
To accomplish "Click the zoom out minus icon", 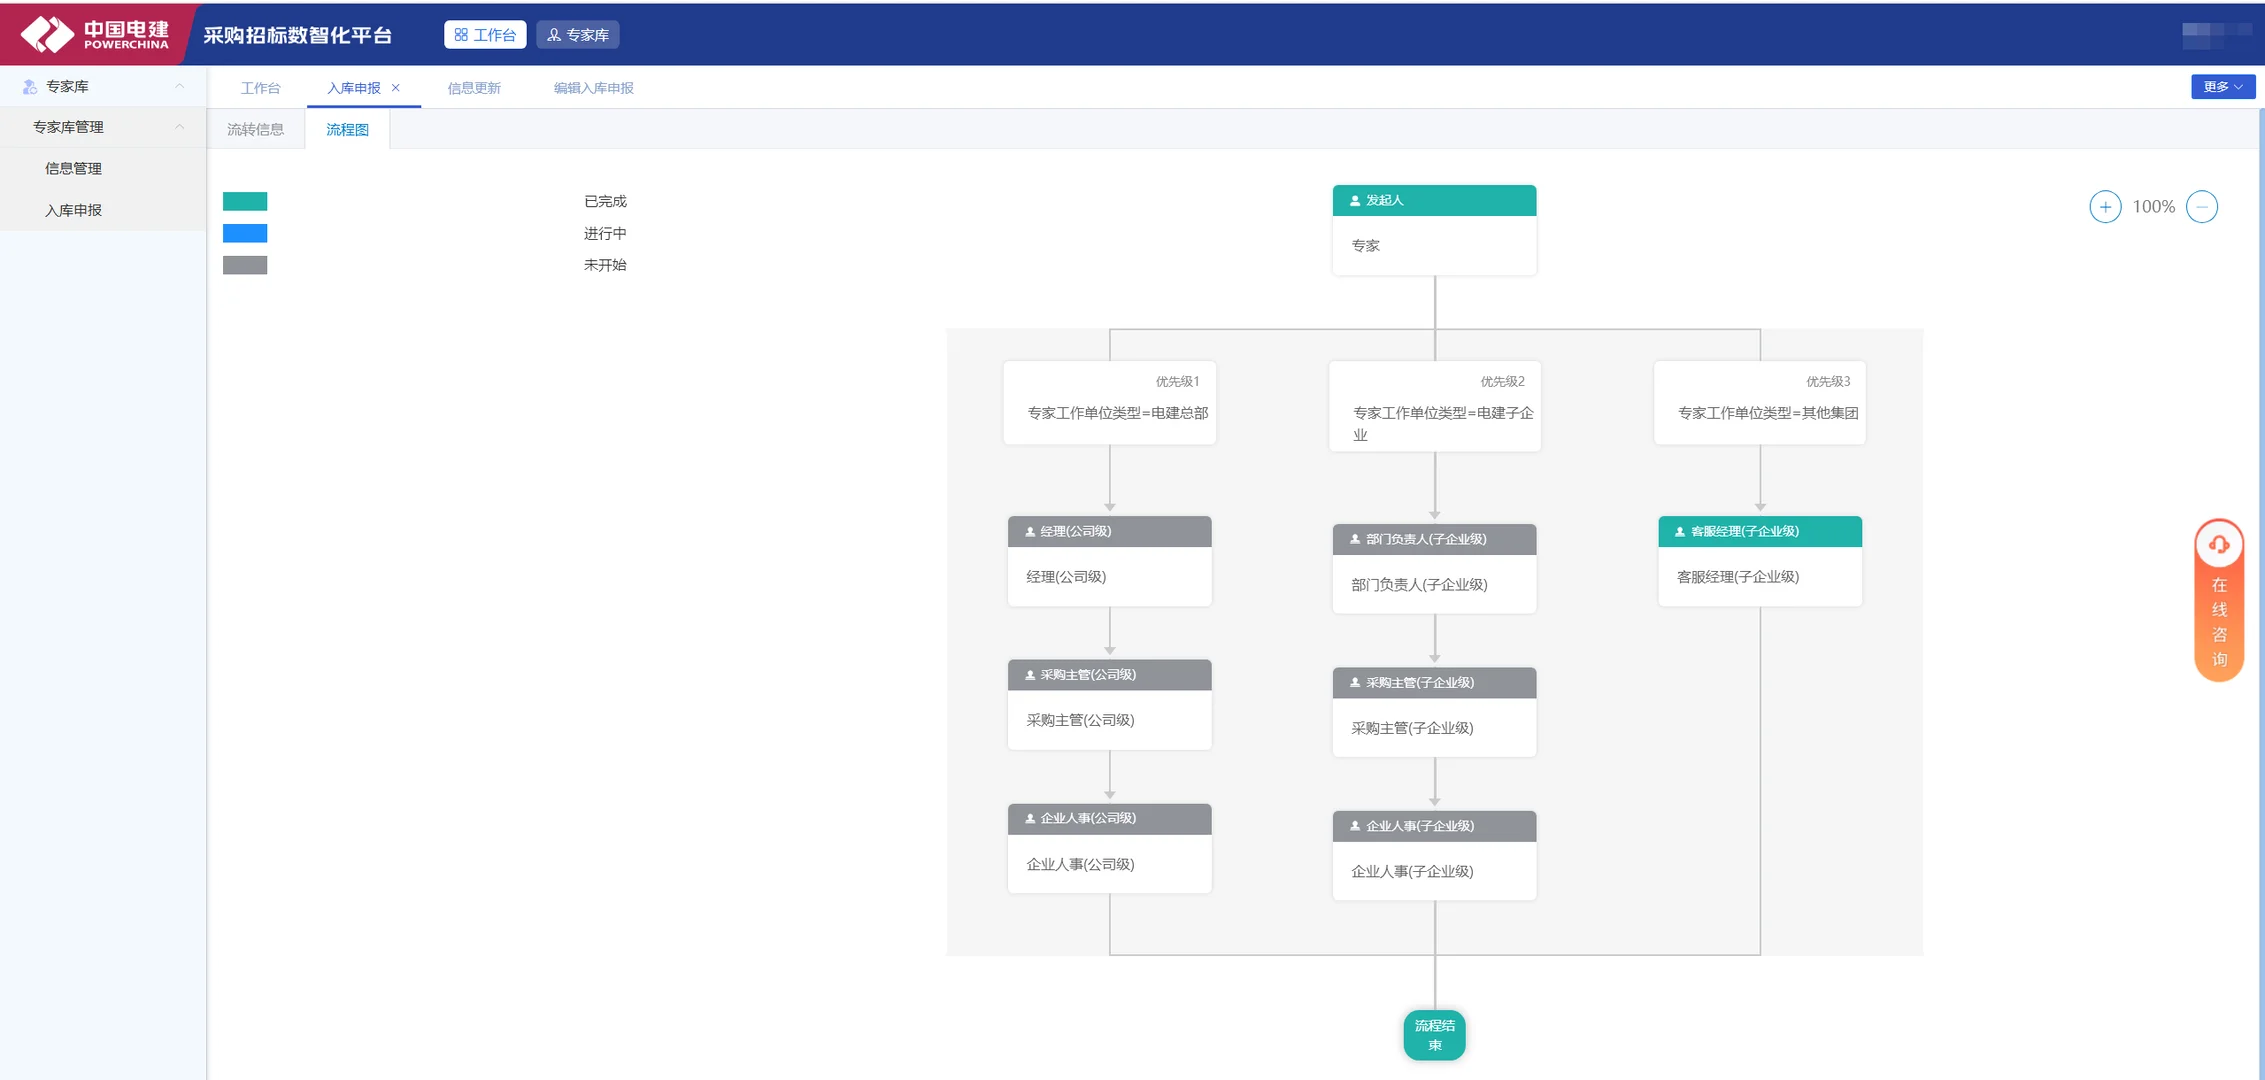I will (2201, 207).
